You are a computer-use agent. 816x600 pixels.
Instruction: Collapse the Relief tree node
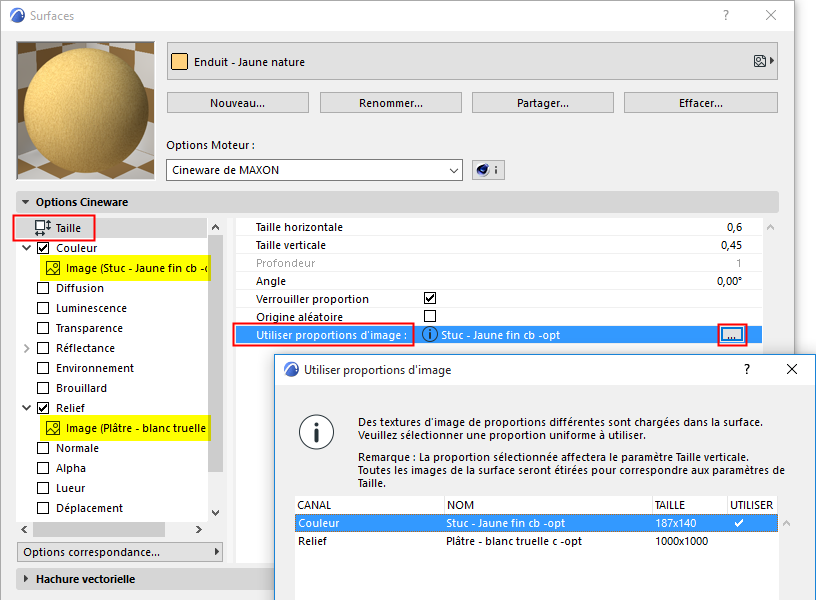27,408
